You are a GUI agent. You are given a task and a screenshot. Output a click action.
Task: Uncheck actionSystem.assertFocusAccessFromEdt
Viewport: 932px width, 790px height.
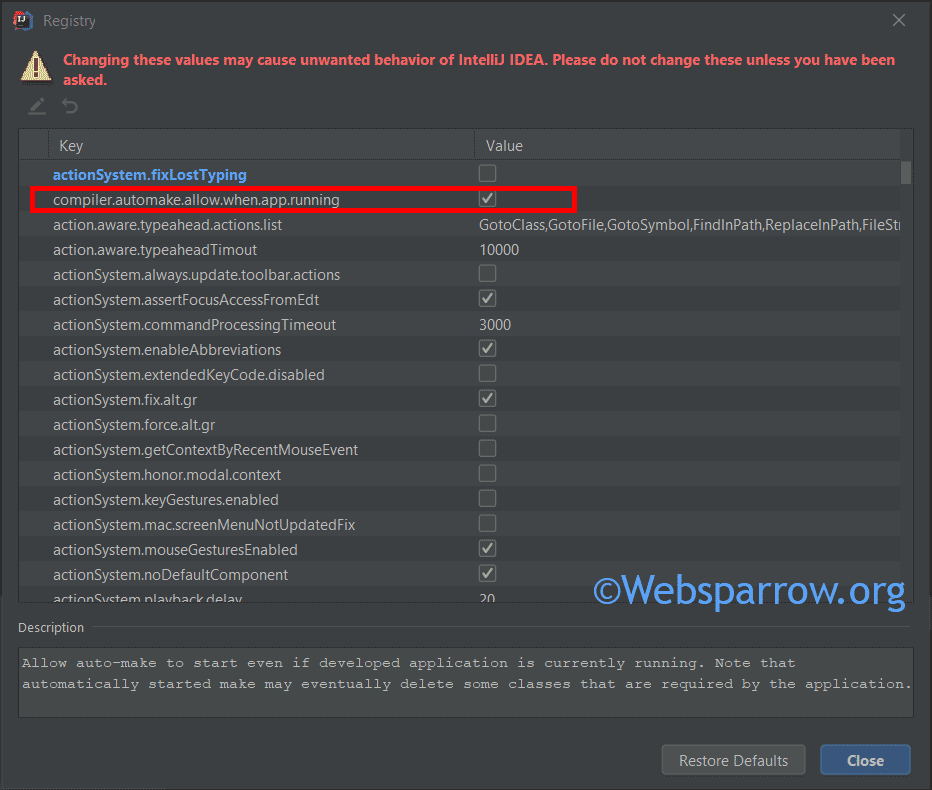(x=487, y=298)
